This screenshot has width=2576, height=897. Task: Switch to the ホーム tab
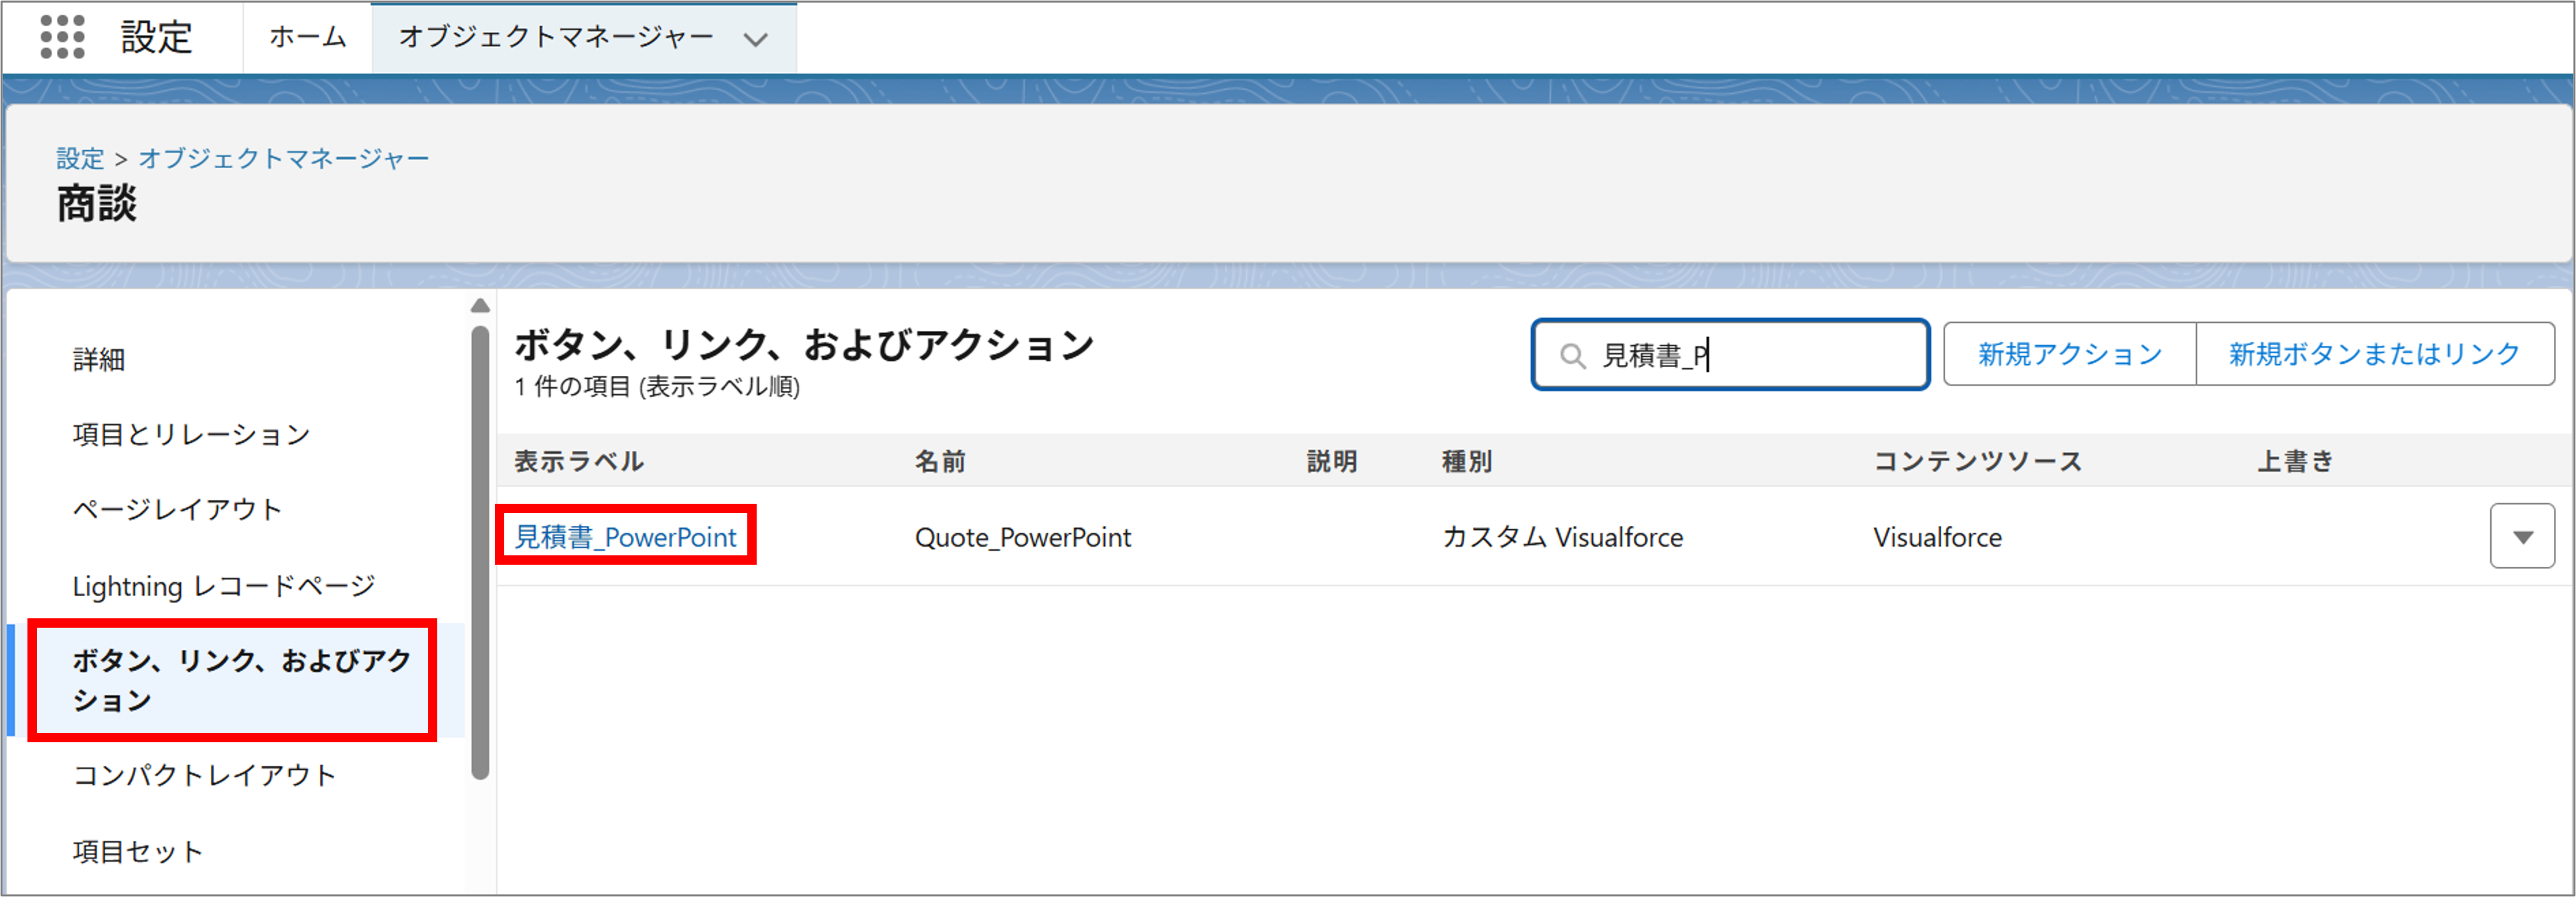307,37
